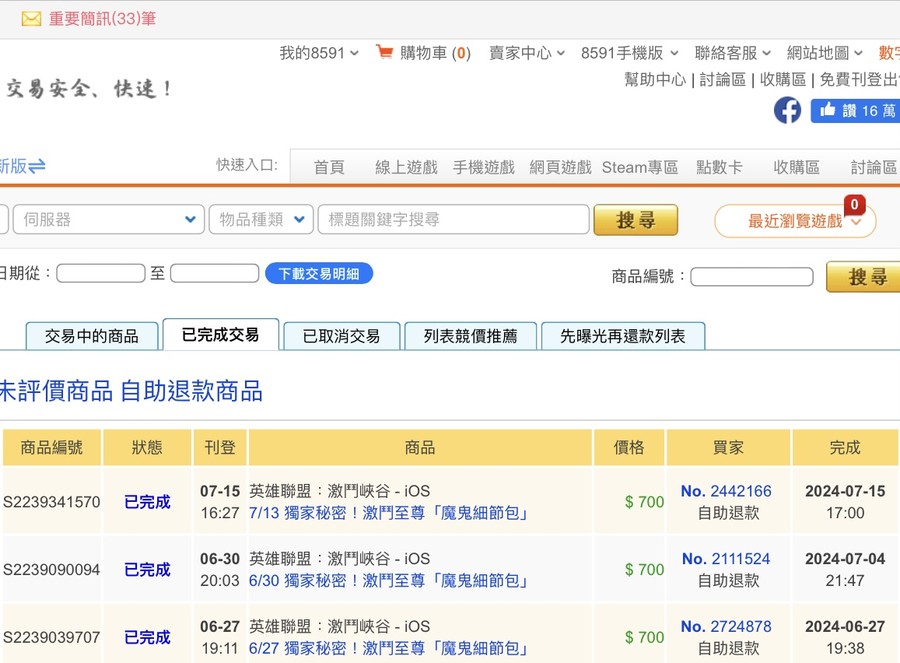Click product number S2239341570
The width and height of the screenshot is (900, 663).
52,502
